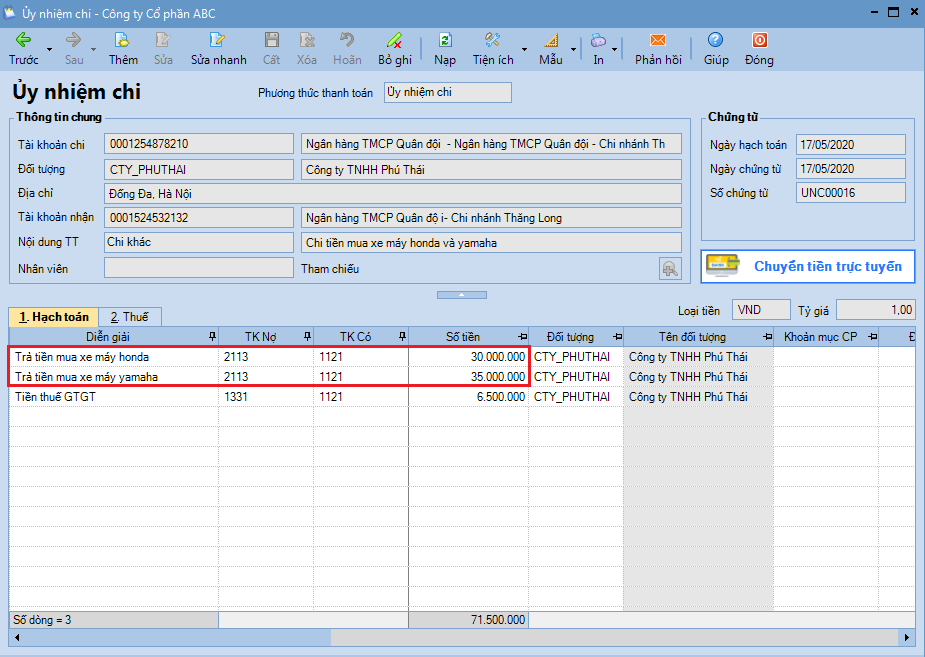
Task: Open the Phương thức thanh toán combo box
Action: coord(448,93)
